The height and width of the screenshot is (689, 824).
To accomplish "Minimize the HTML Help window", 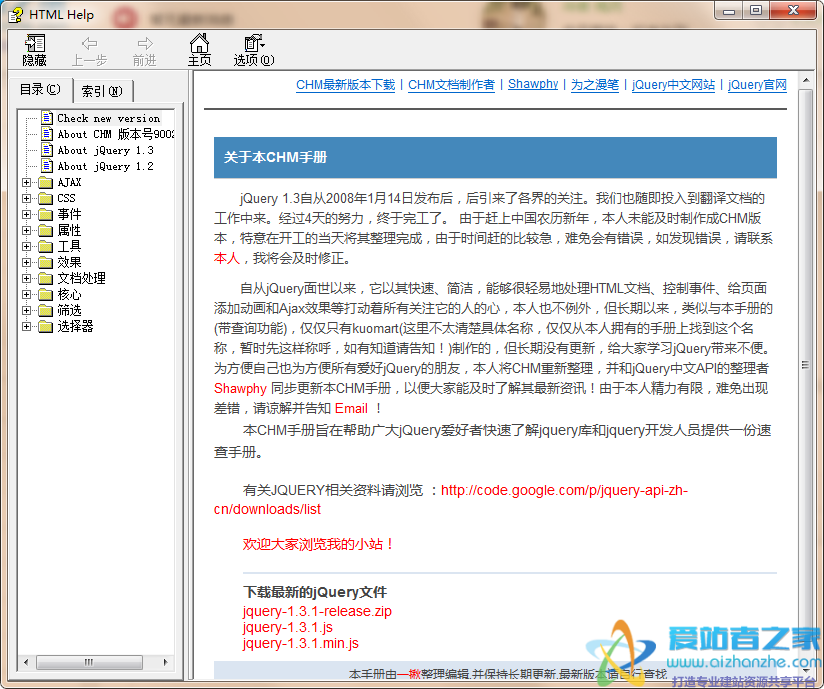I will 728,11.
